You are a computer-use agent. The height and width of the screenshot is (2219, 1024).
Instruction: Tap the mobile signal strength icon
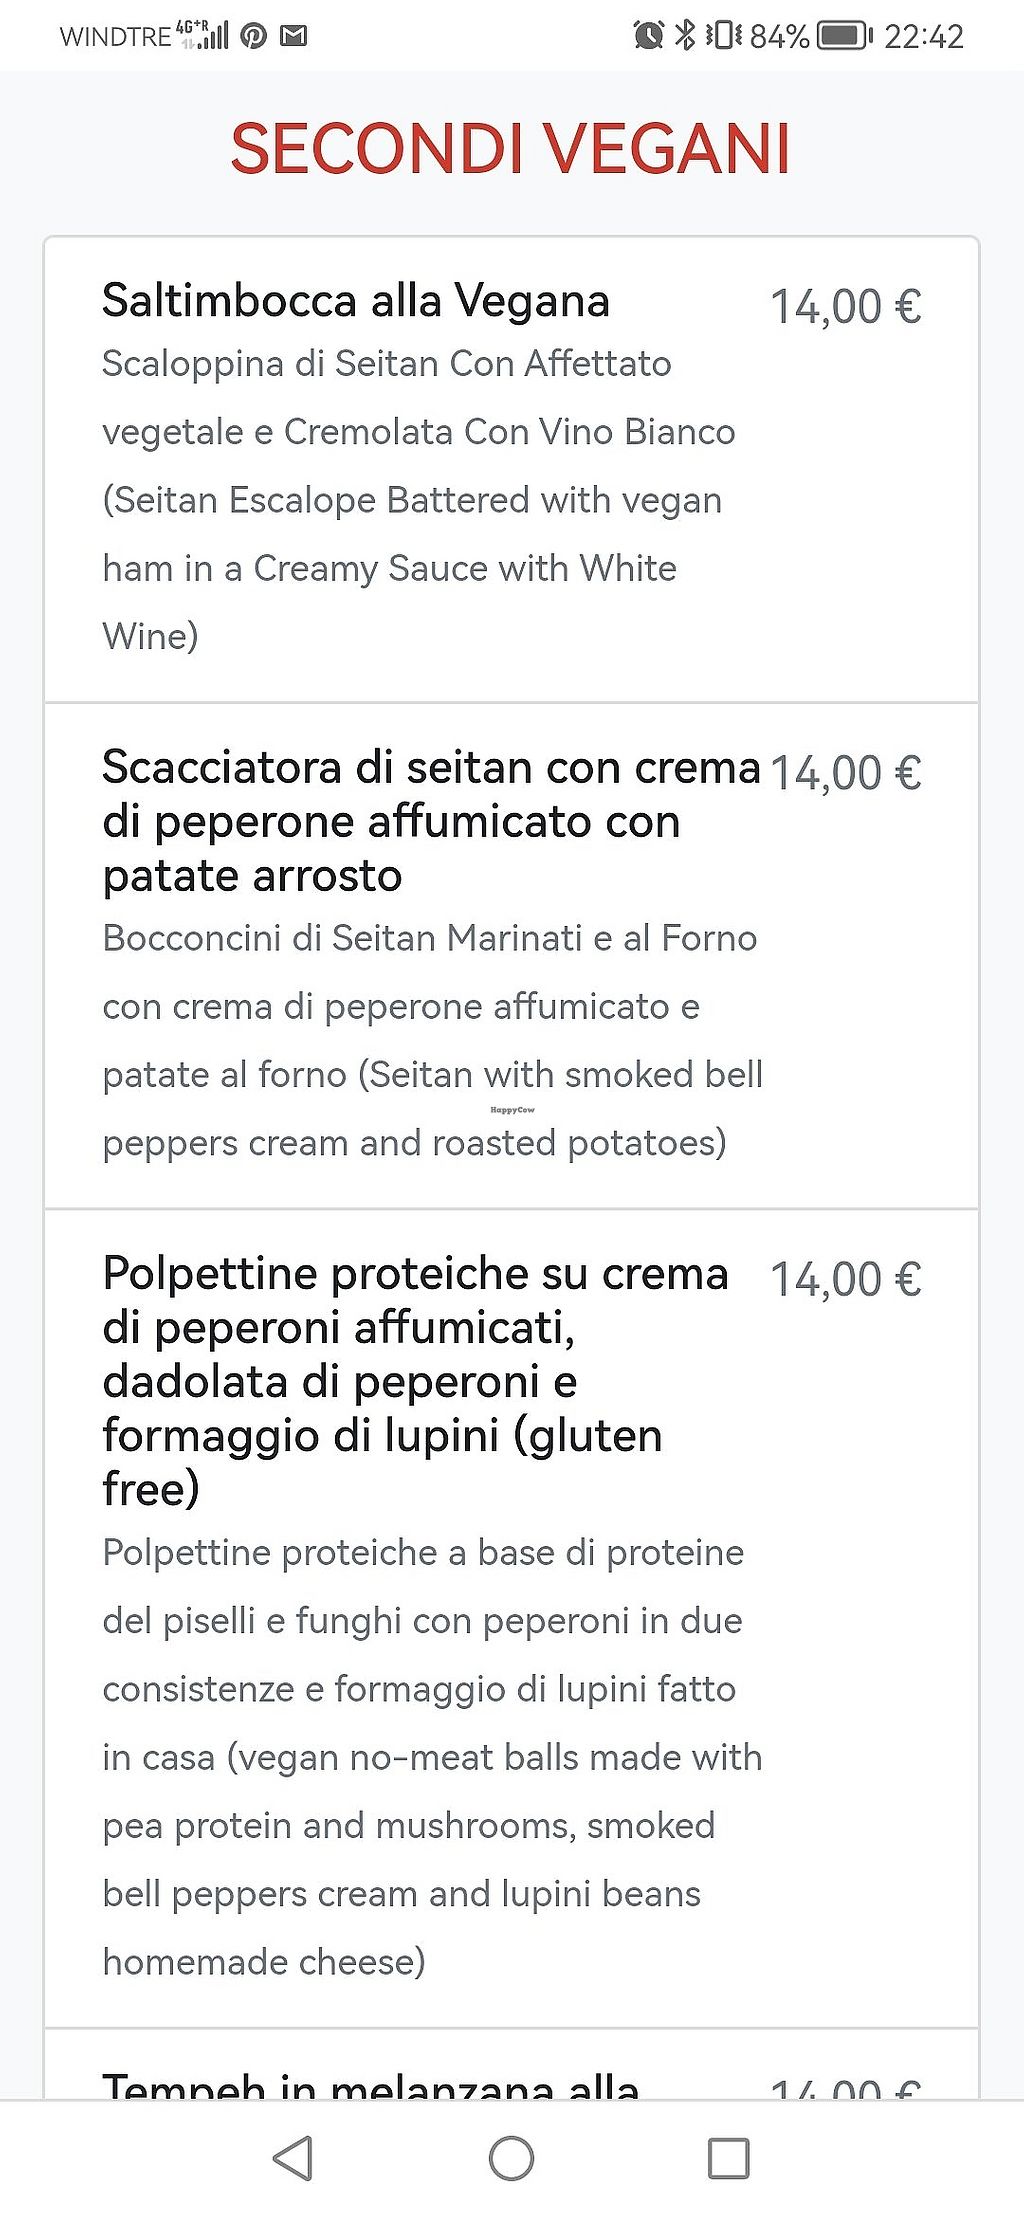click(x=205, y=37)
